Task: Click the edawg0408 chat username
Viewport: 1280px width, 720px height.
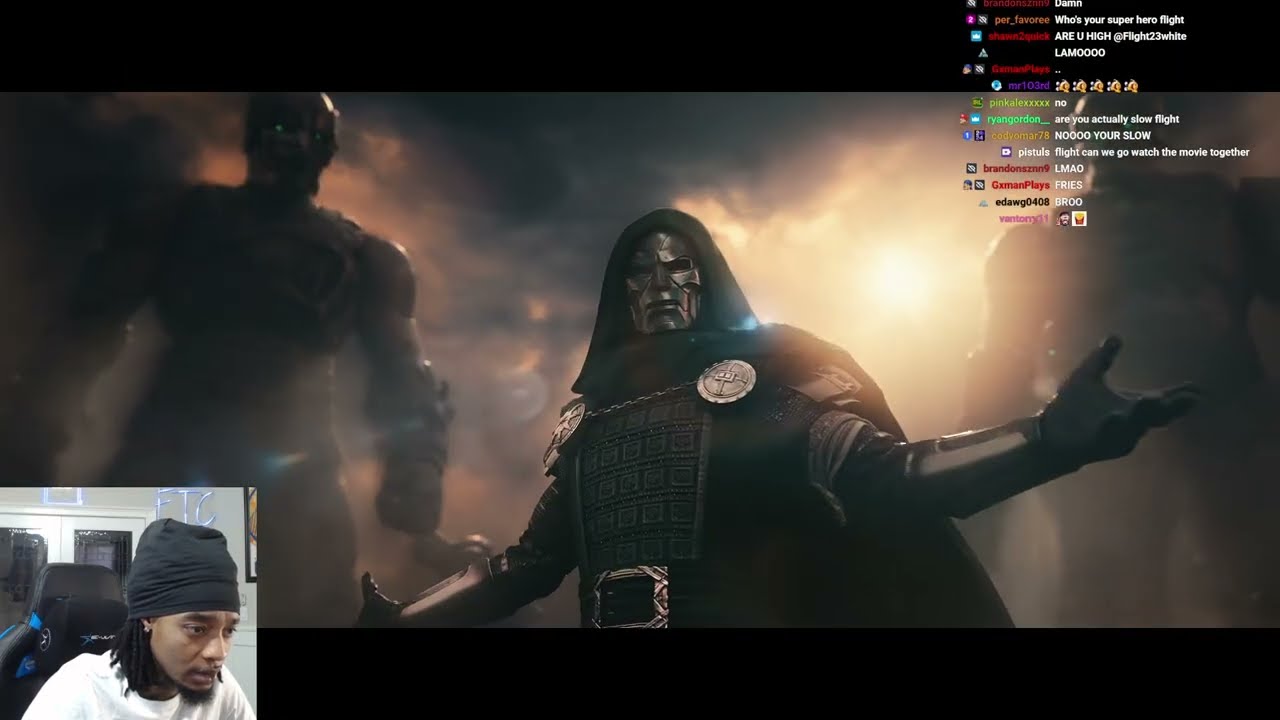Action: (x=1022, y=202)
